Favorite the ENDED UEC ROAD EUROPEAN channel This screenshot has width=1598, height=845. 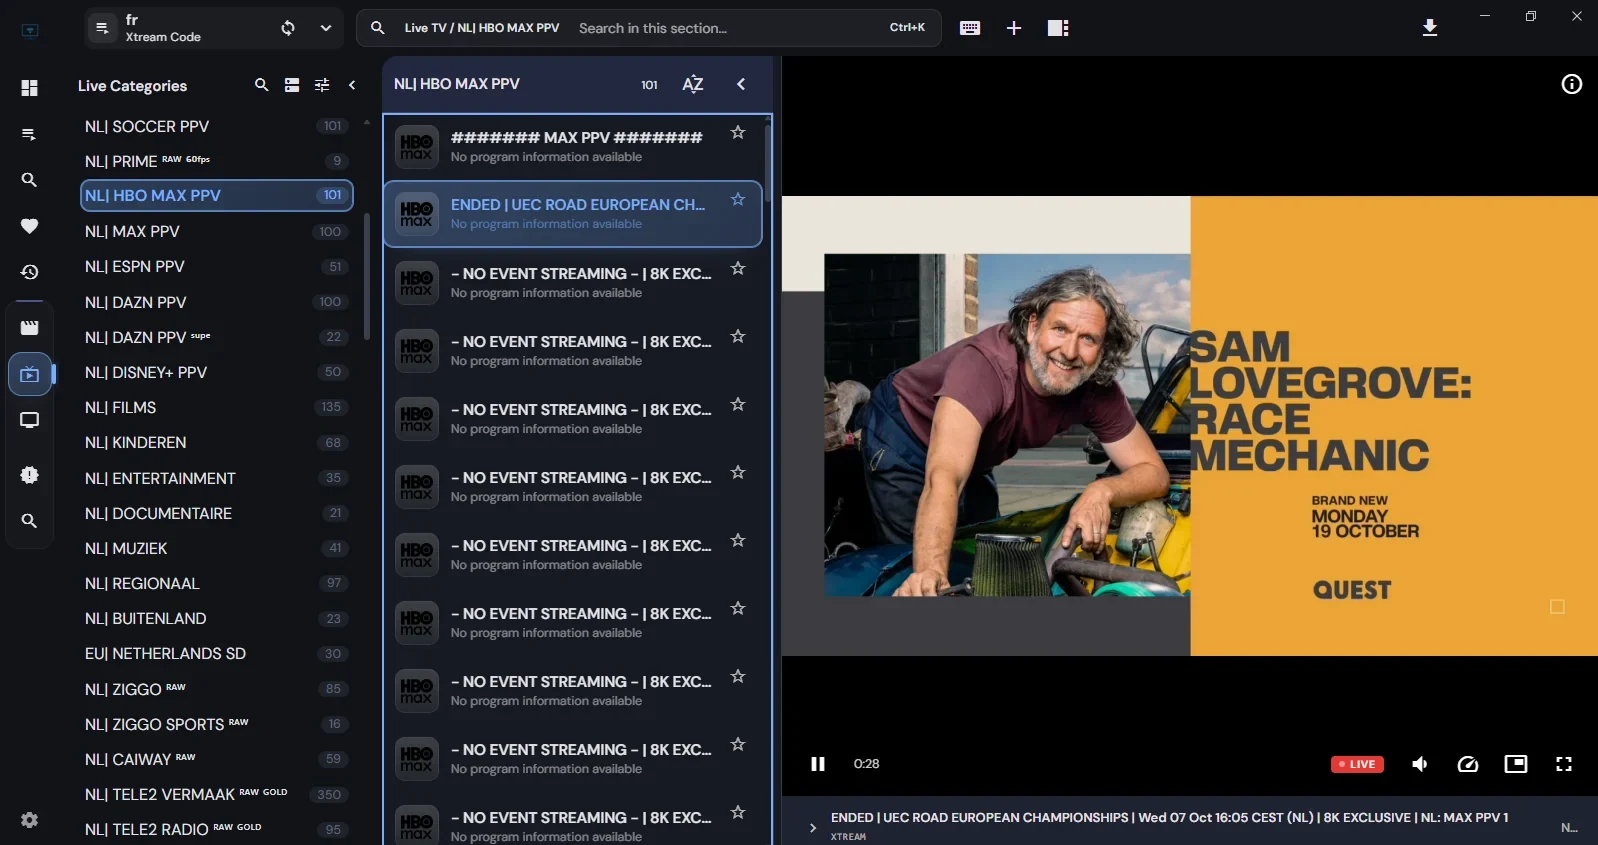pyautogui.click(x=738, y=199)
